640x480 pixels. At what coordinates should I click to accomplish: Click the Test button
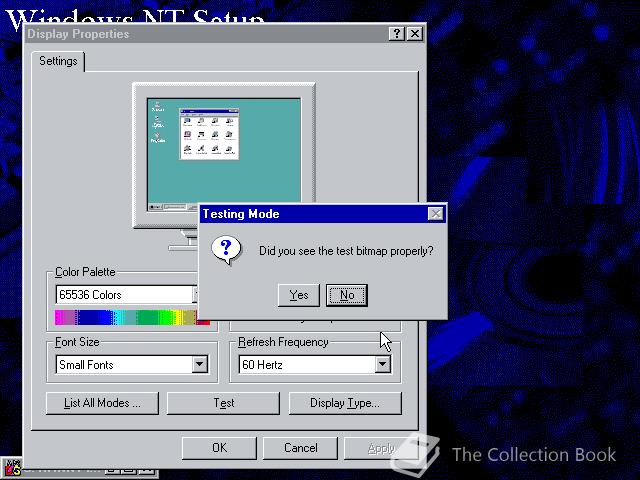pos(224,403)
